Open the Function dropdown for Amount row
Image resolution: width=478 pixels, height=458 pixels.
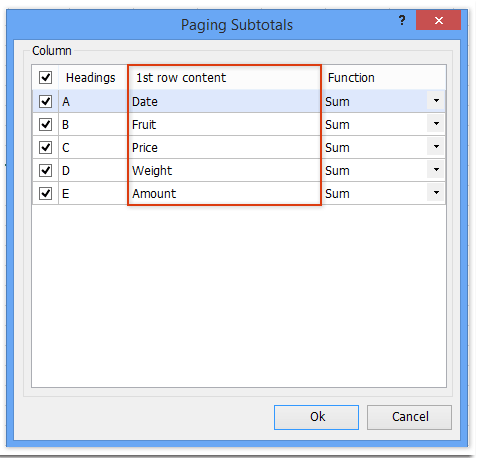(x=436, y=193)
